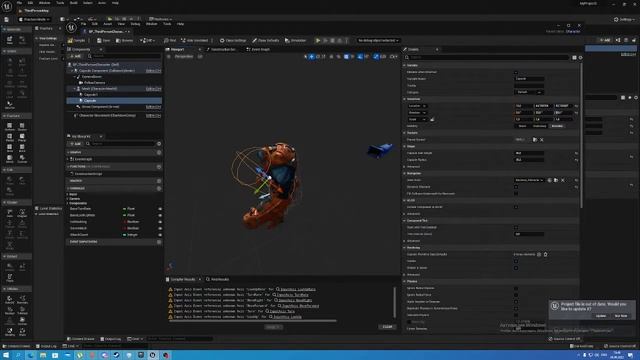
Task: Add a new graph with the plus icon
Action: click(x=159, y=152)
